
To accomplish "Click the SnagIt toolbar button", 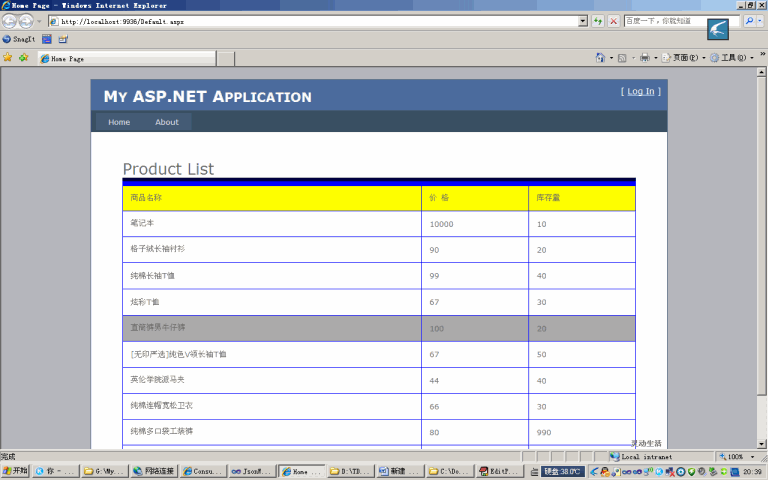I will click(x=19, y=39).
